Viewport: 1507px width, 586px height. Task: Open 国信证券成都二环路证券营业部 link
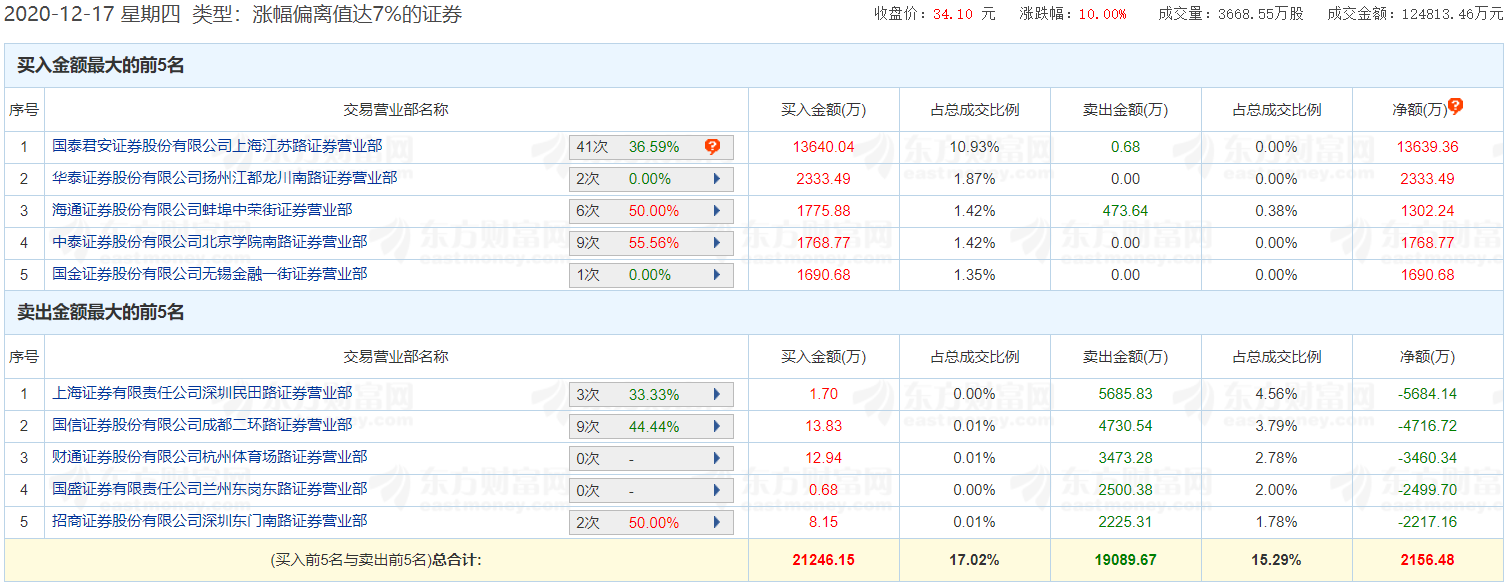202,425
